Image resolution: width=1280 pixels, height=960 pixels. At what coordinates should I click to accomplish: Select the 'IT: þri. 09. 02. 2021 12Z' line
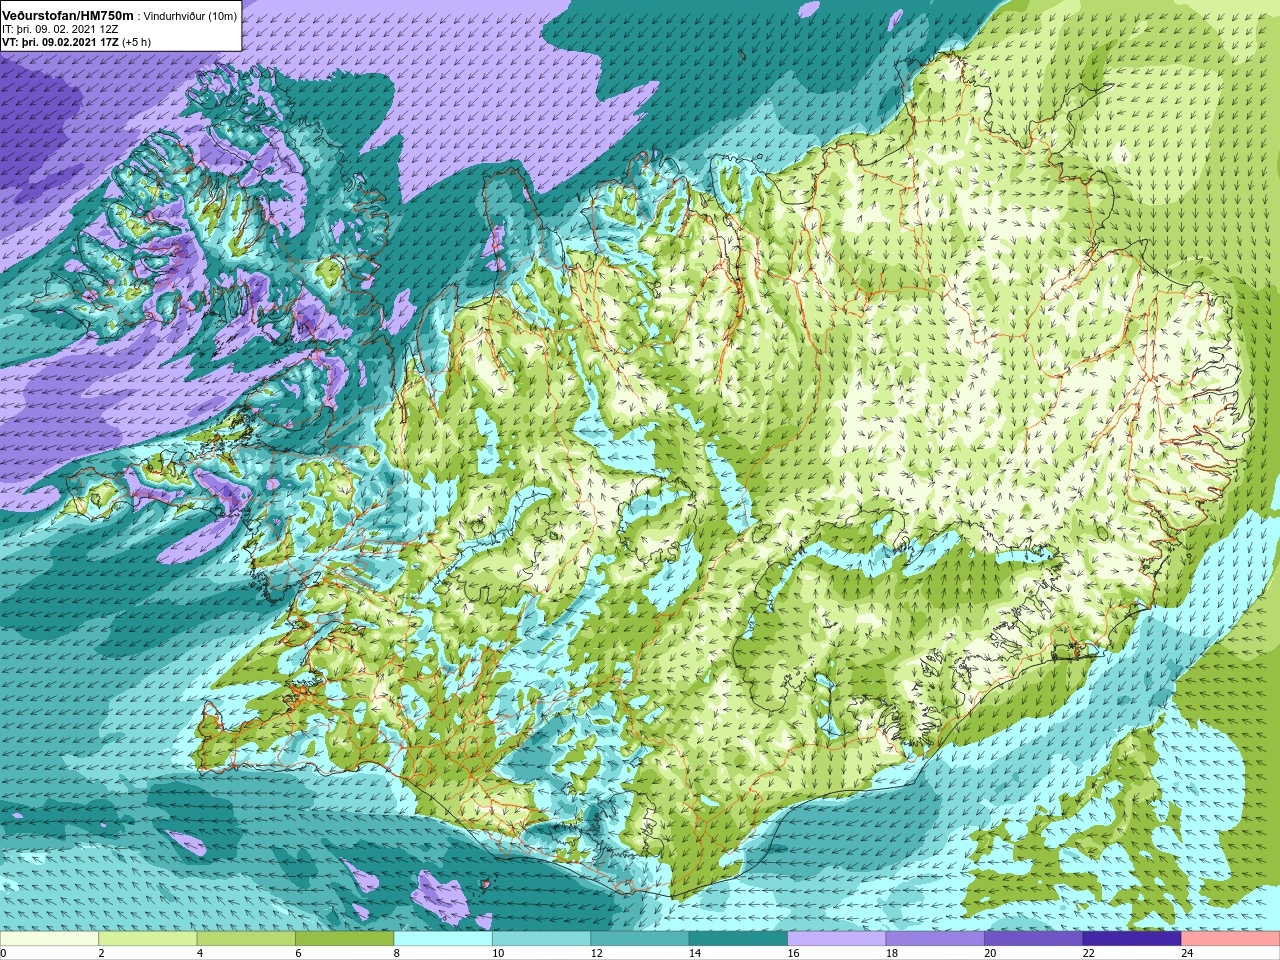click(x=60, y=29)
